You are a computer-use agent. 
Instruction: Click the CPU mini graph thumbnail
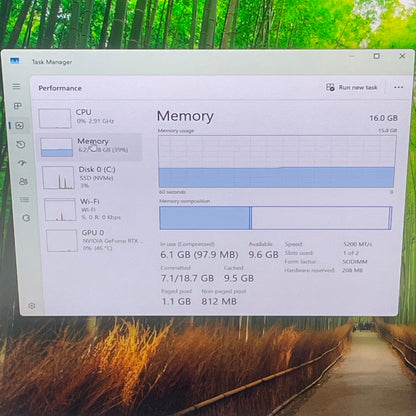(x=55, y=118)
